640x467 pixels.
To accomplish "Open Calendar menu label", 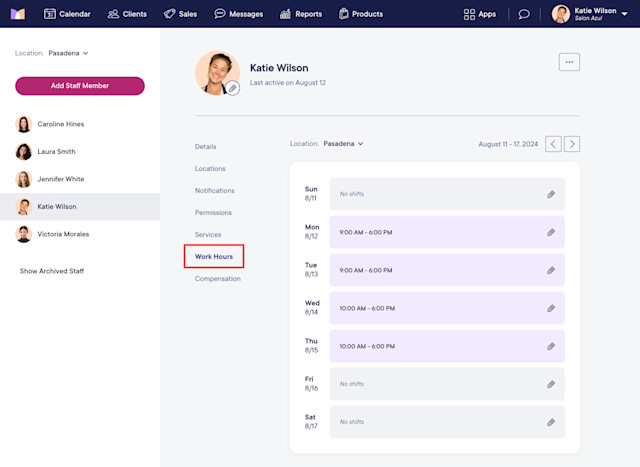I will 75,14.
